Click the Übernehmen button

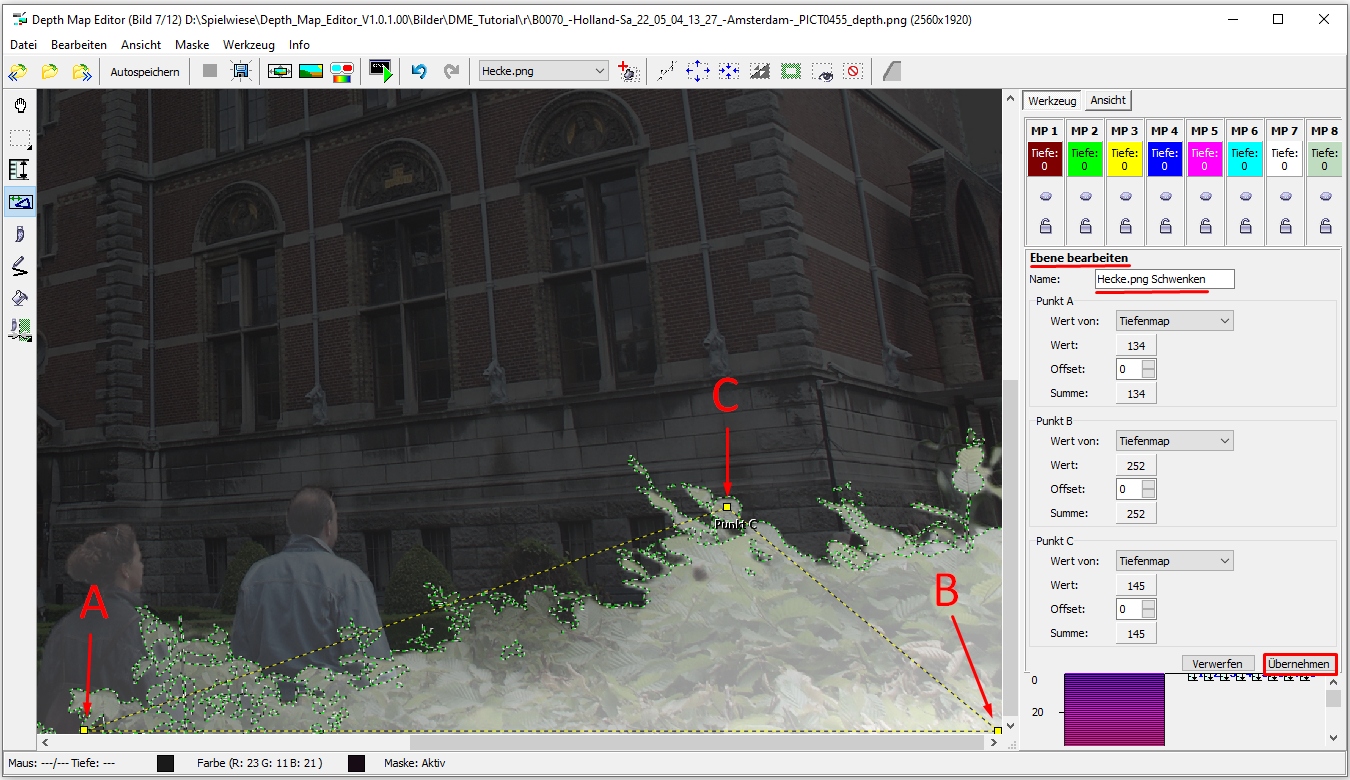[x=1299, y=664]
